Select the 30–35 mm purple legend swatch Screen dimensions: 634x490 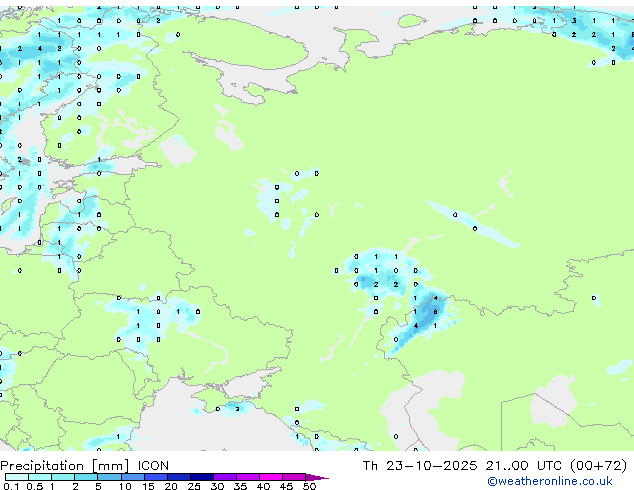tap(224, 477)
